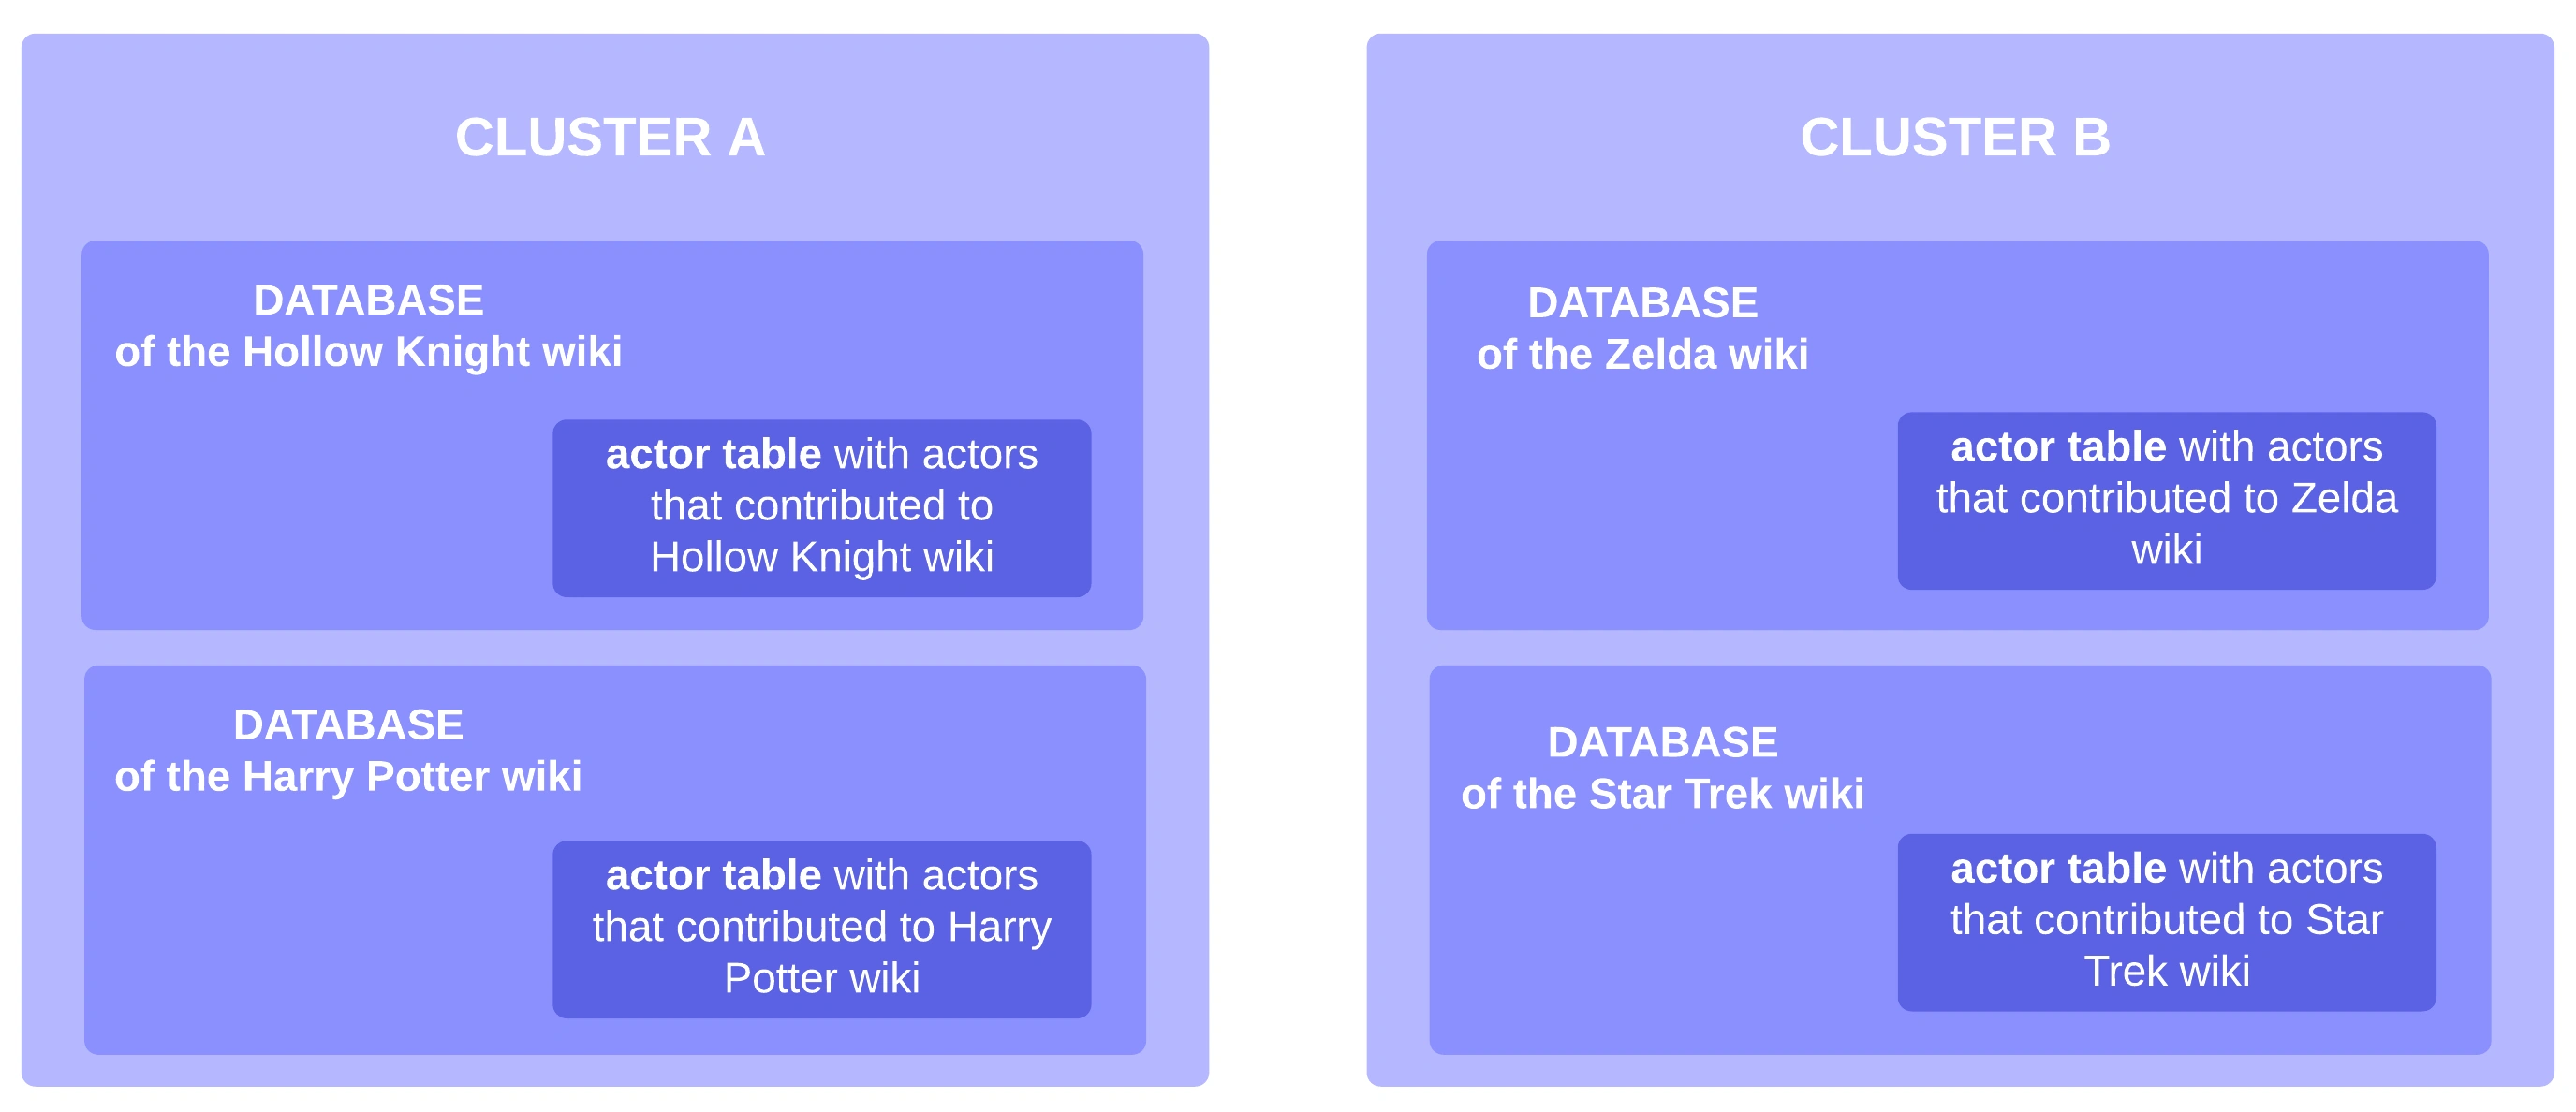Click "that contributed to Star" text line
Viewport: 2576px width, 1112px height.
[2166, 920]
